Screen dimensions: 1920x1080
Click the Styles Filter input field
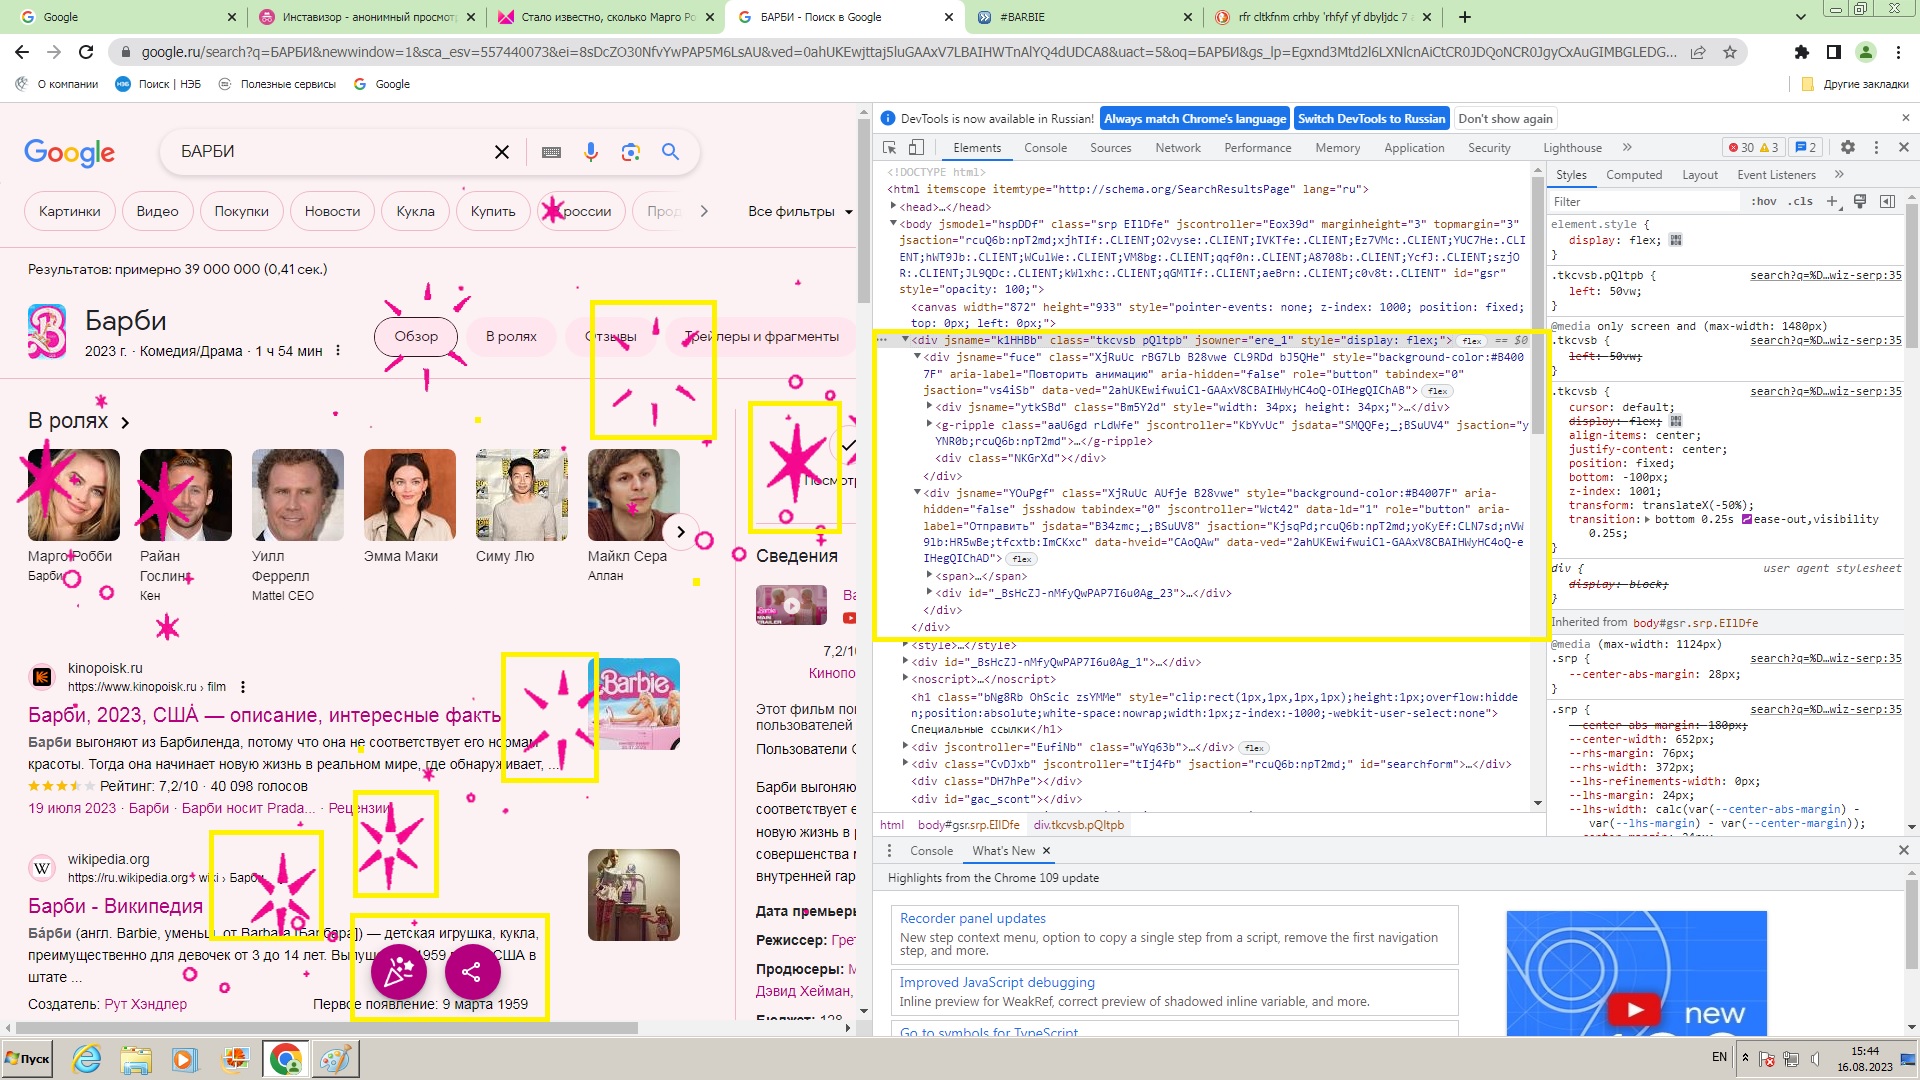point(1645,201)
